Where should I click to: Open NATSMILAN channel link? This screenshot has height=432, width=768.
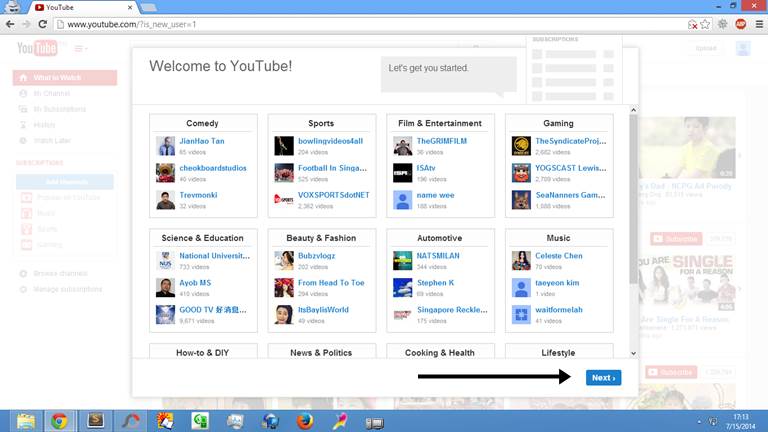[438, 256]
